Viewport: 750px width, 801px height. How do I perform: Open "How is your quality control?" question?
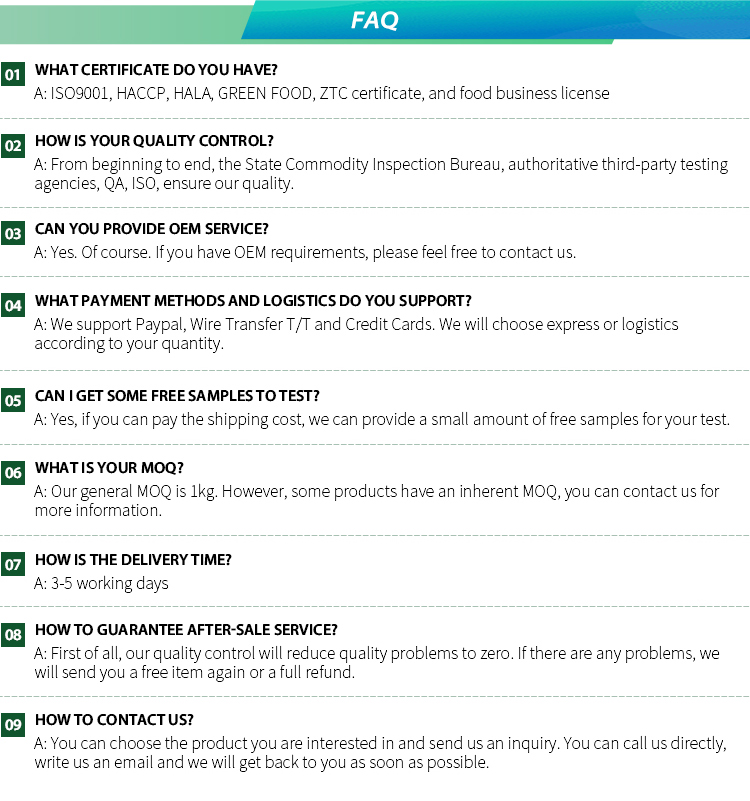click(x=154, y=141)
